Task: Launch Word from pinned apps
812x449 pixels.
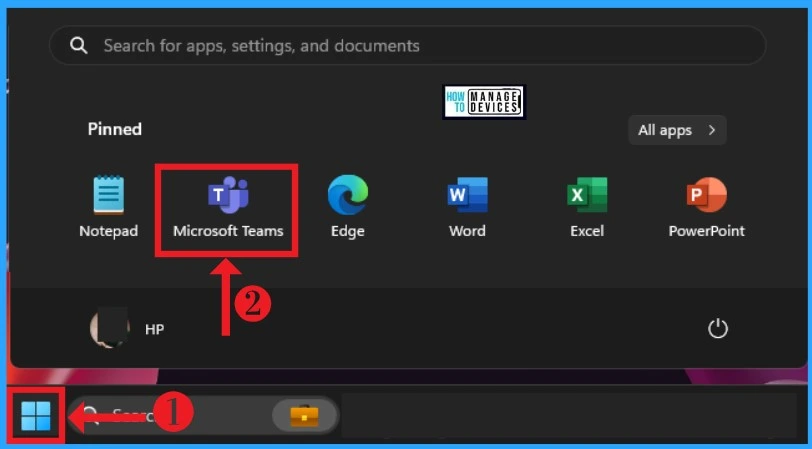Action: (x=467, y=206)
